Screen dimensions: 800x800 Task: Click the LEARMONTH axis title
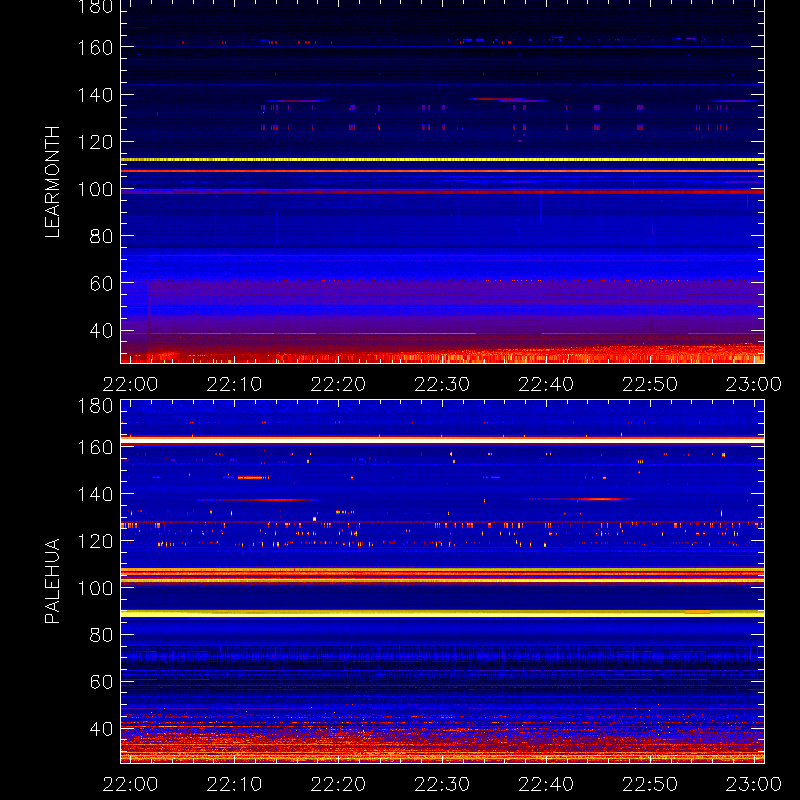coord(53,182)
